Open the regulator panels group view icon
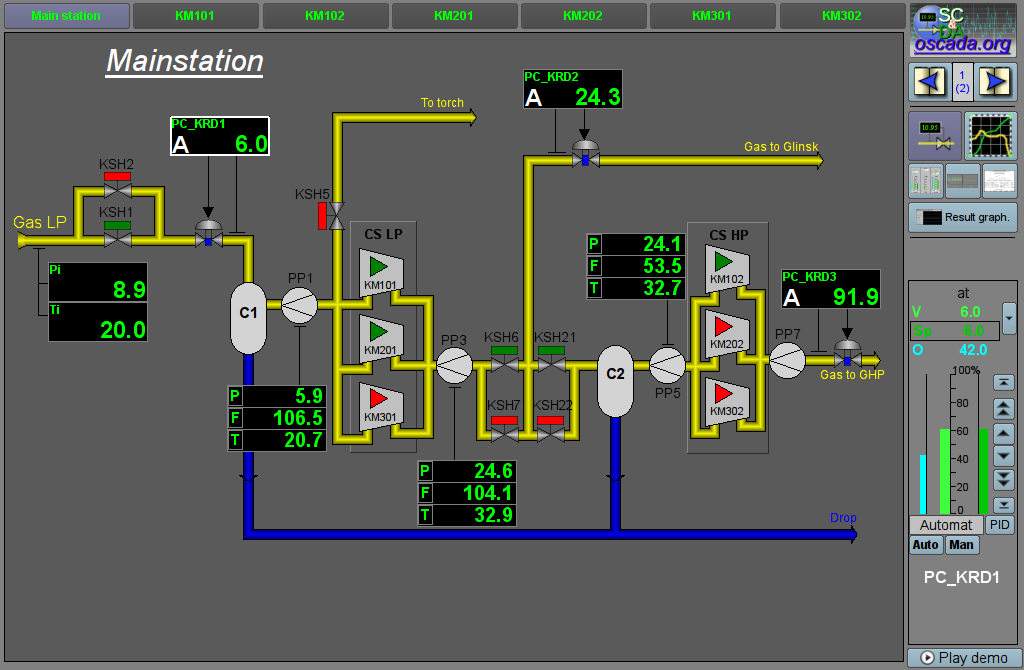This screenshot has height=670, width=1024. (926, 181)
